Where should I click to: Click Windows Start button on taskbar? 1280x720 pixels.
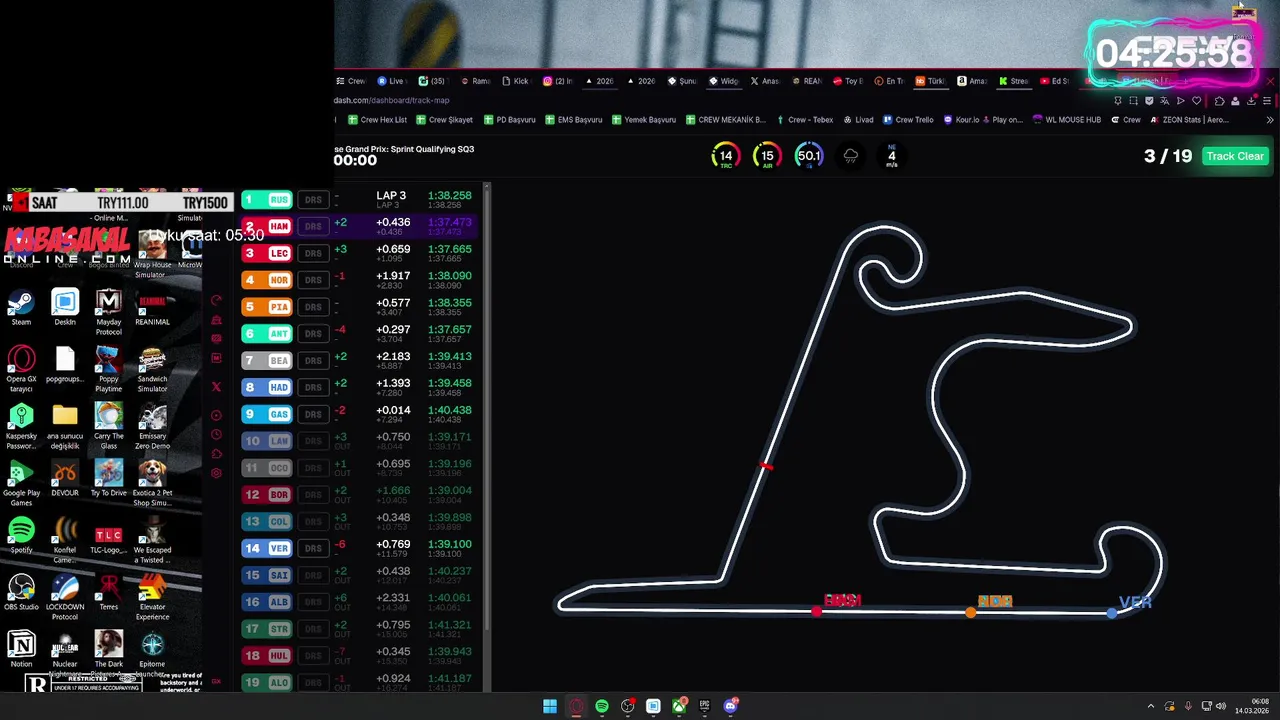click(x=550, y=706)
